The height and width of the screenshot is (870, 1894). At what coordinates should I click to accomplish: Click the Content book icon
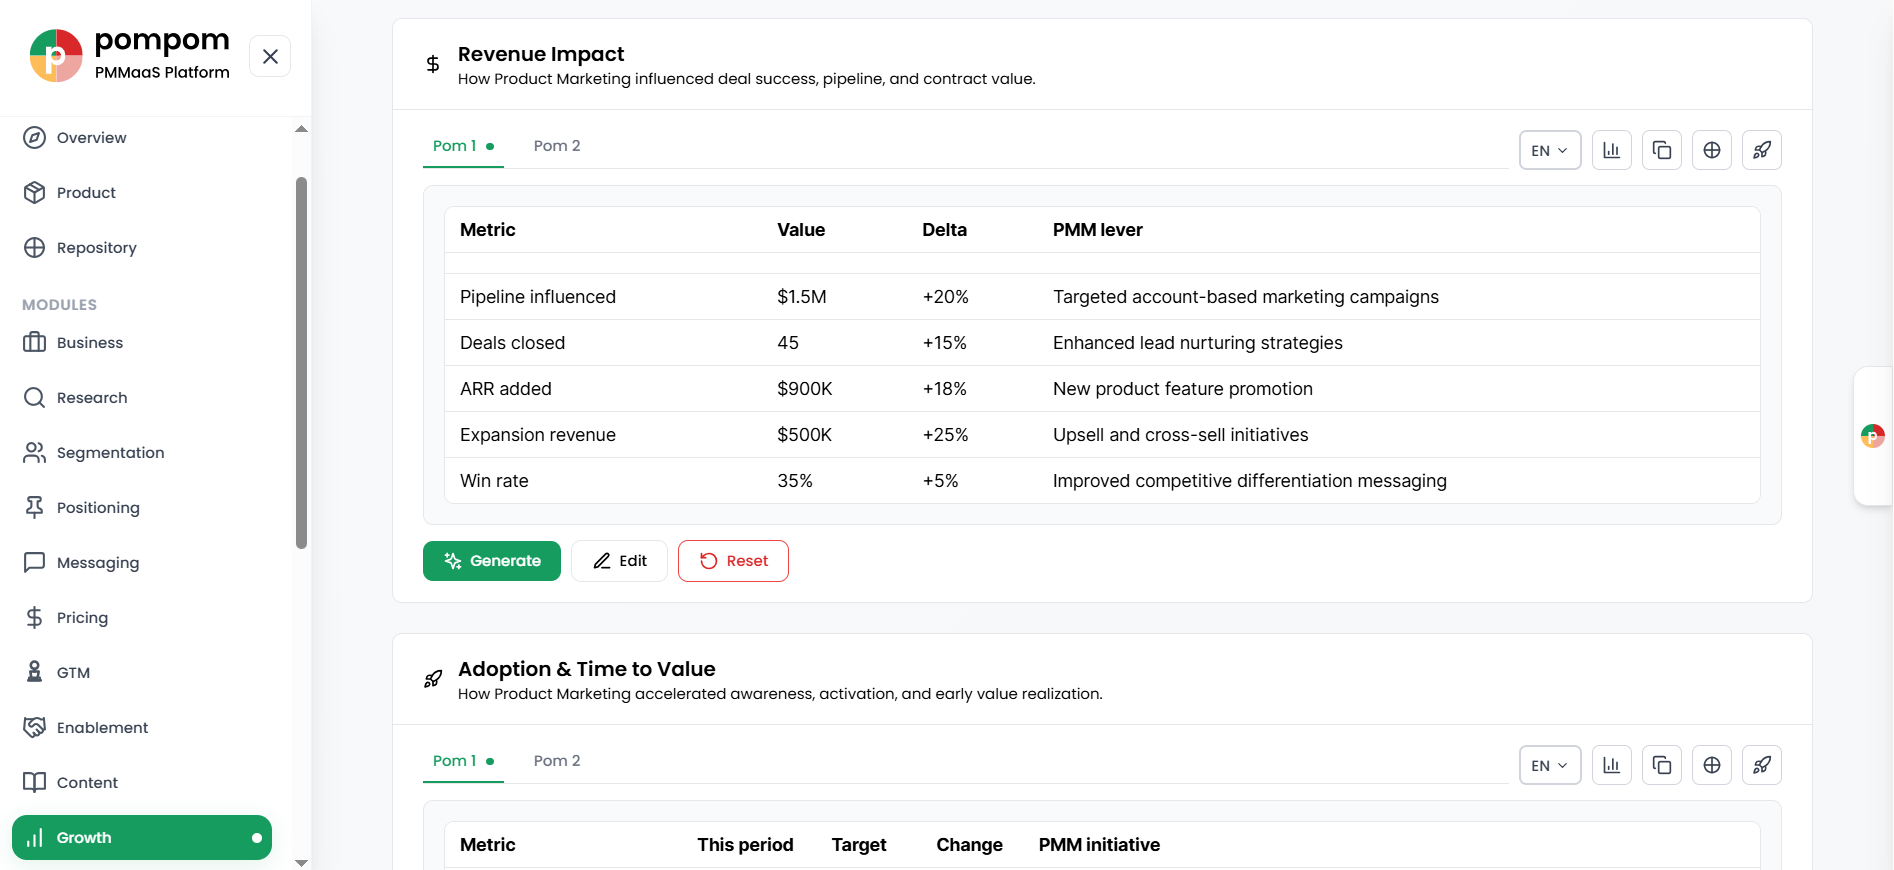pos(35,783)
